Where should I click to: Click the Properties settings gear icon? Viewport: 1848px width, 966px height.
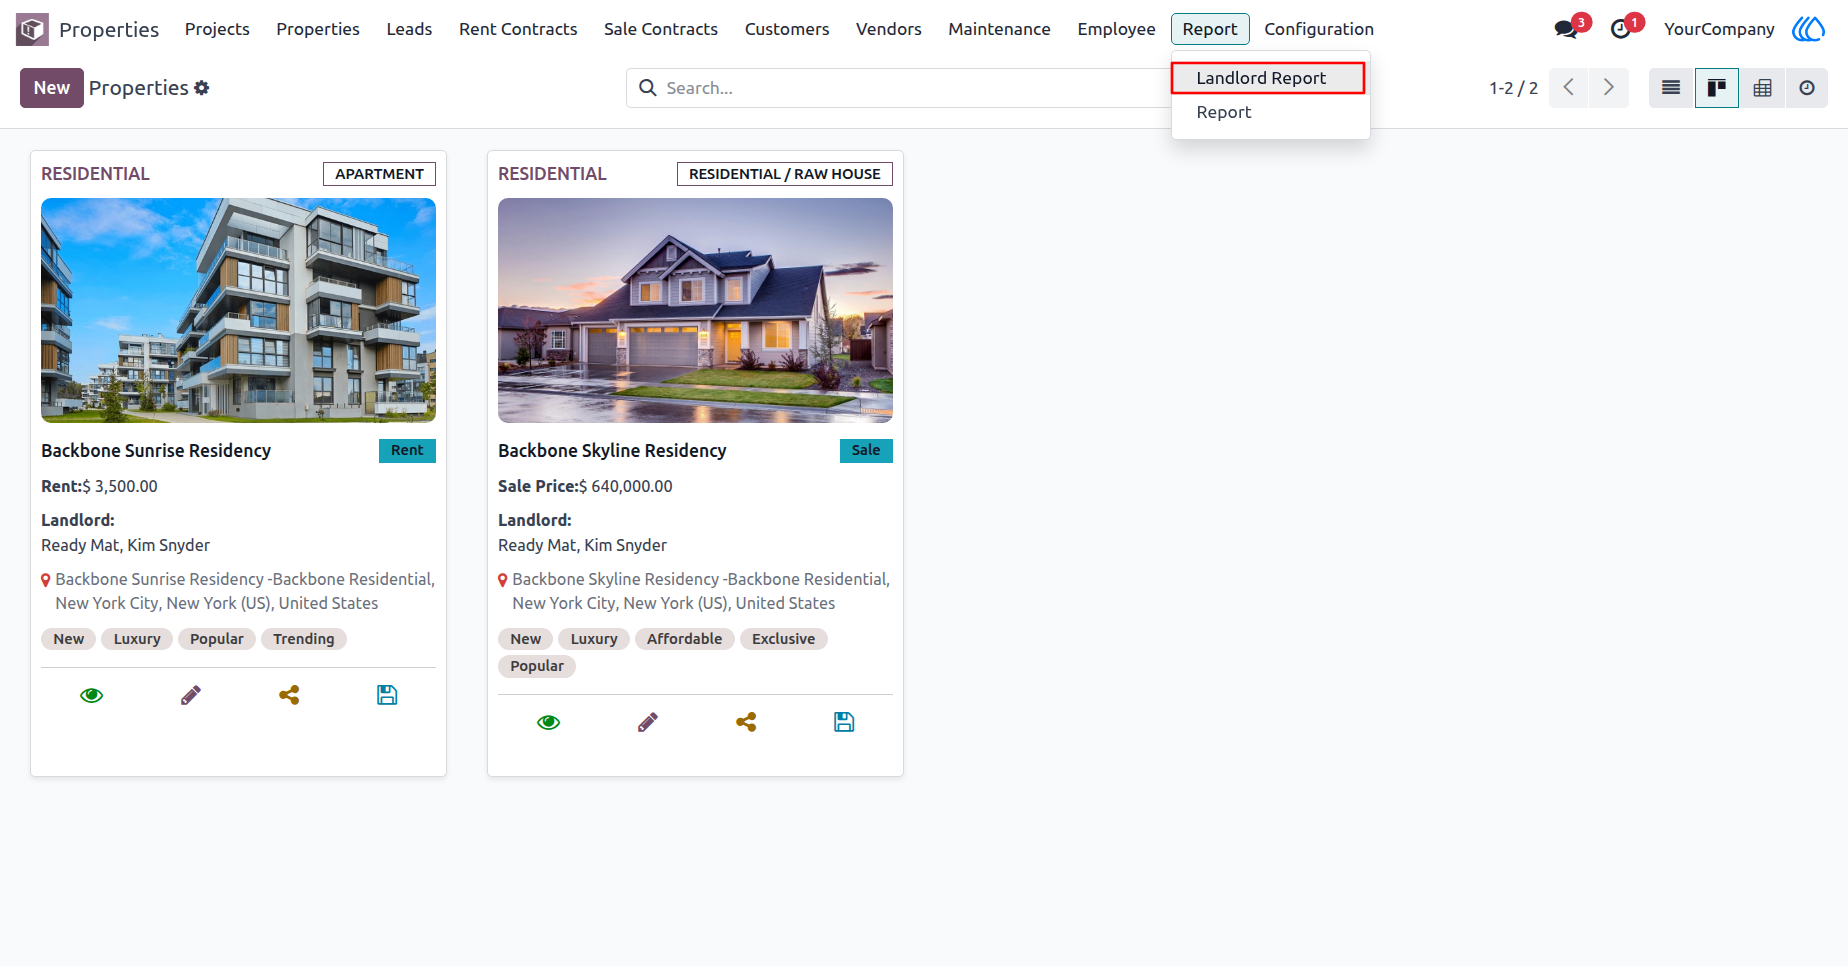coord(202,88)
